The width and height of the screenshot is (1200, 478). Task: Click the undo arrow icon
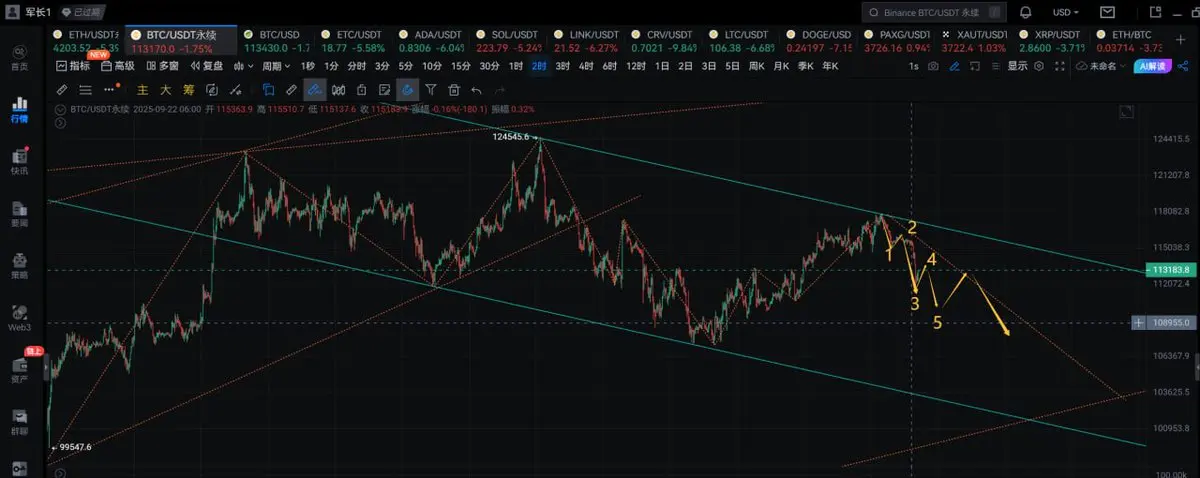(x=476, y=89)
